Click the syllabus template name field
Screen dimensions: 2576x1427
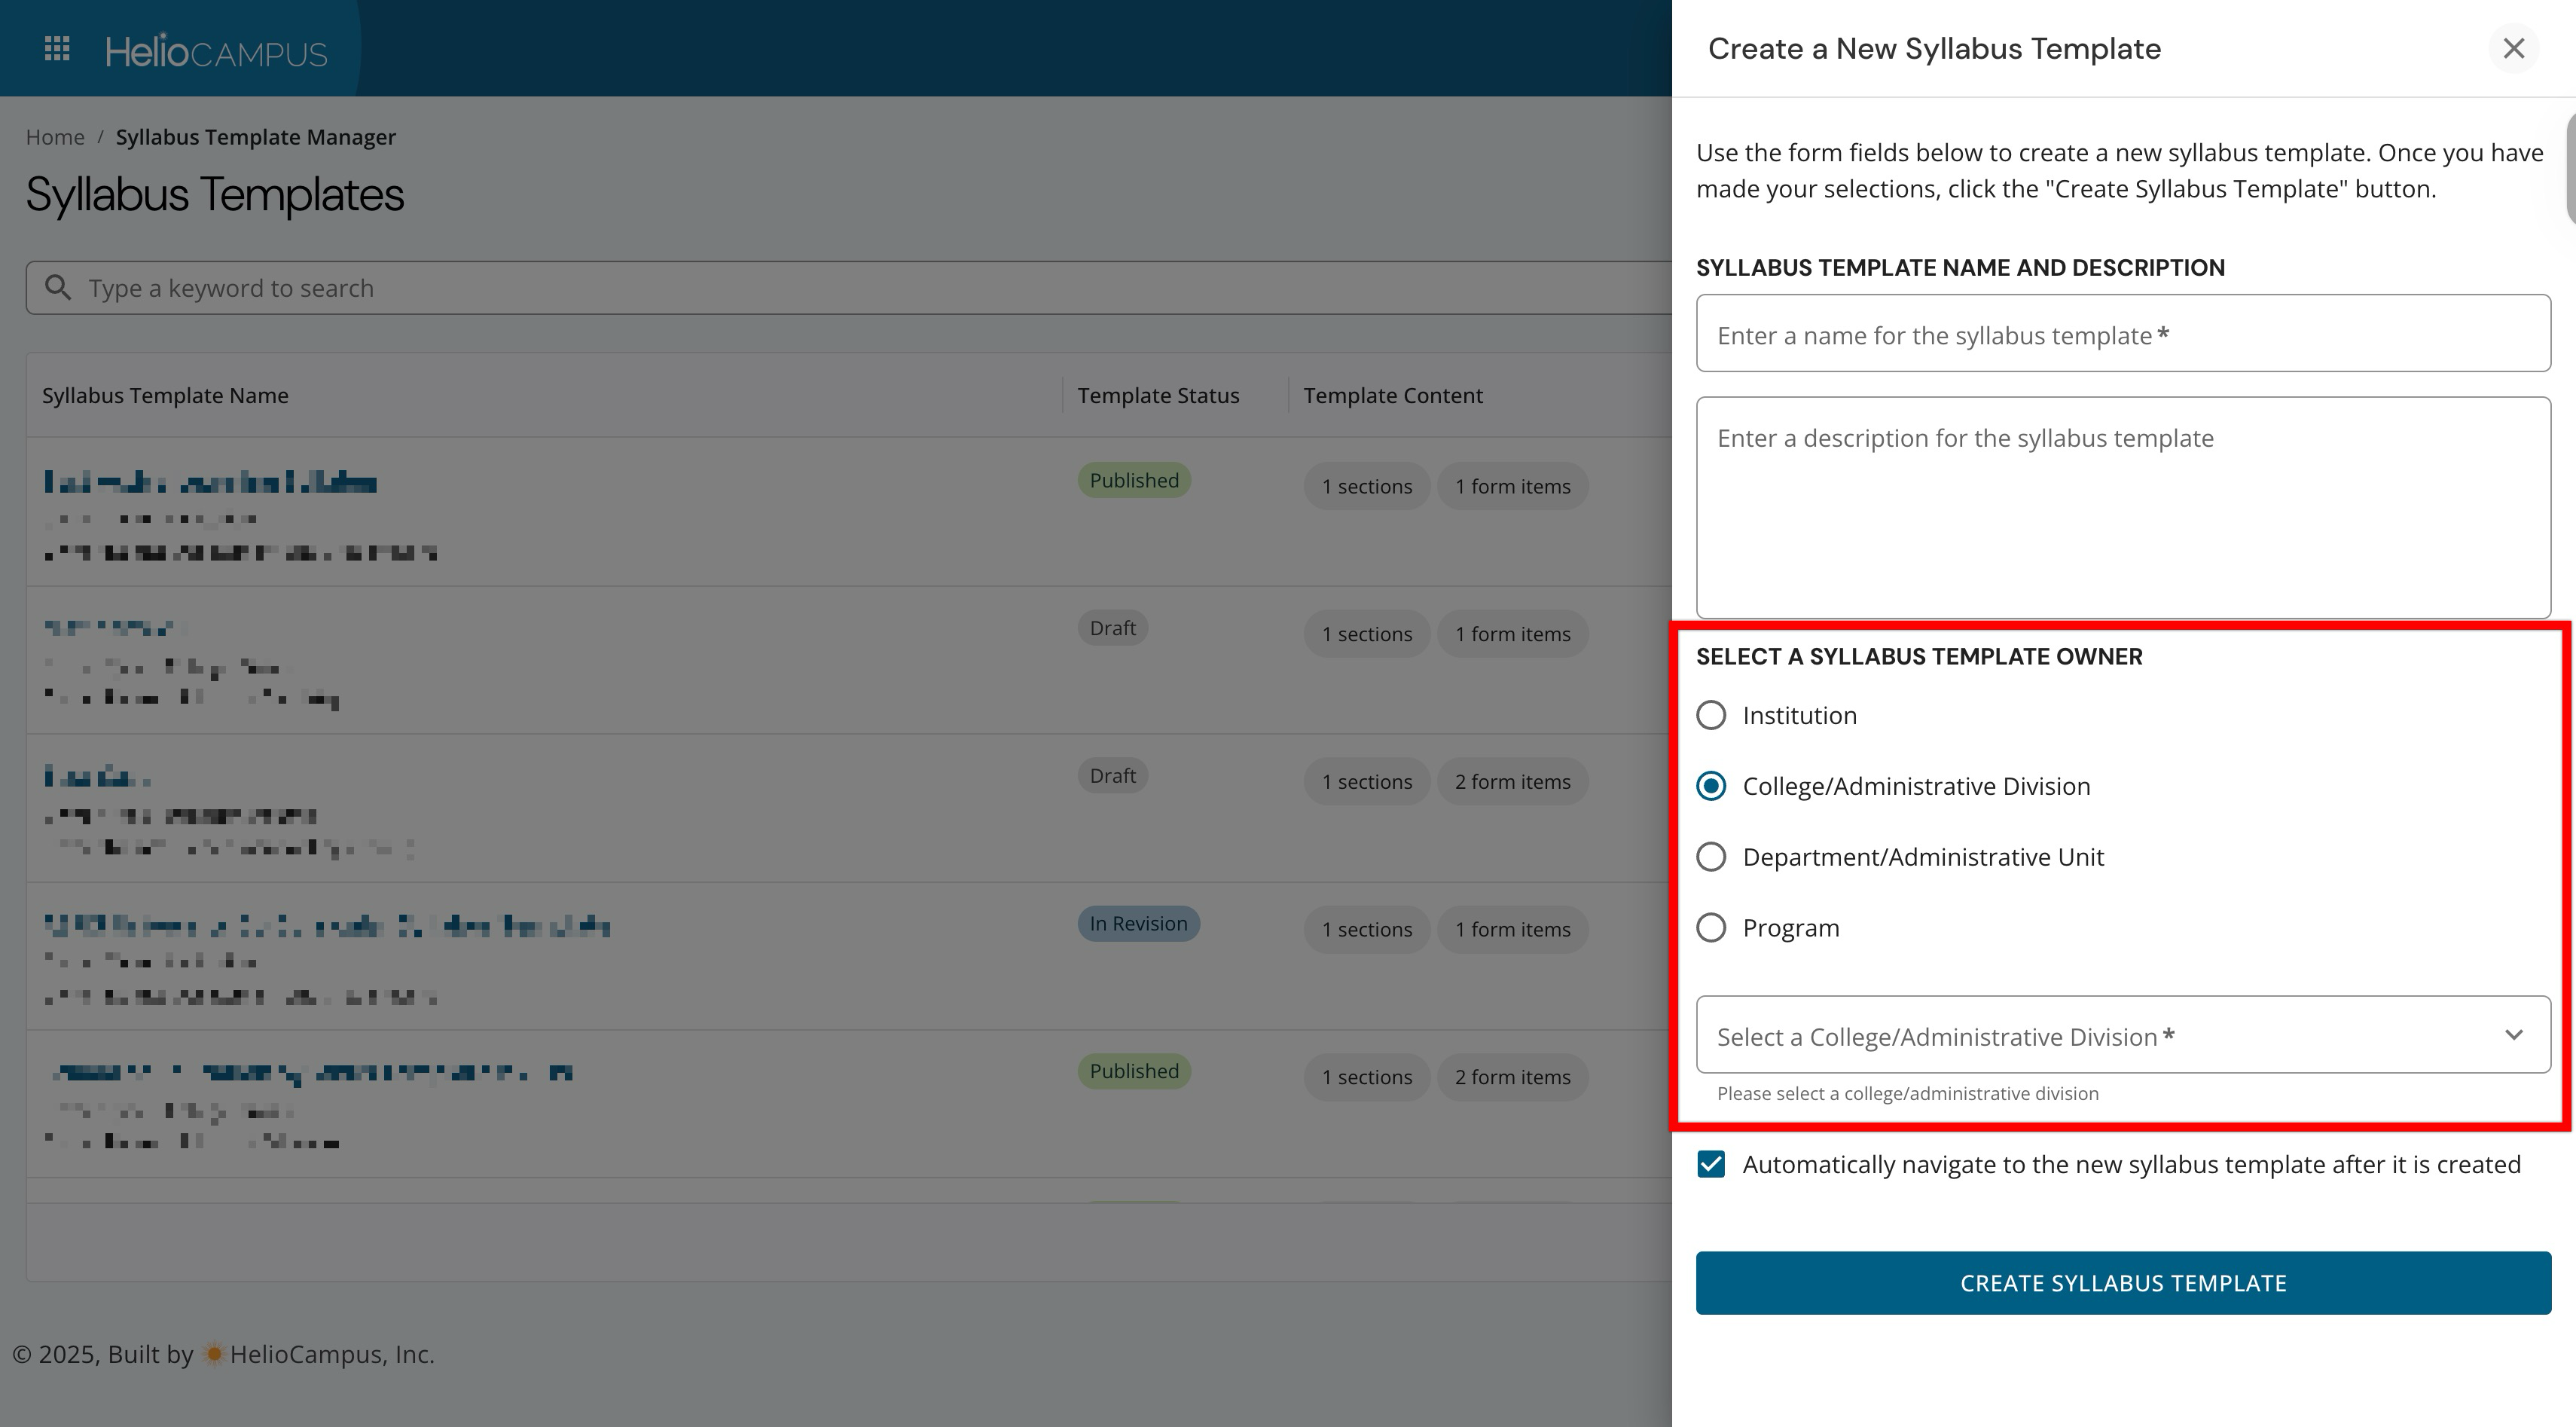[2122, 334]
